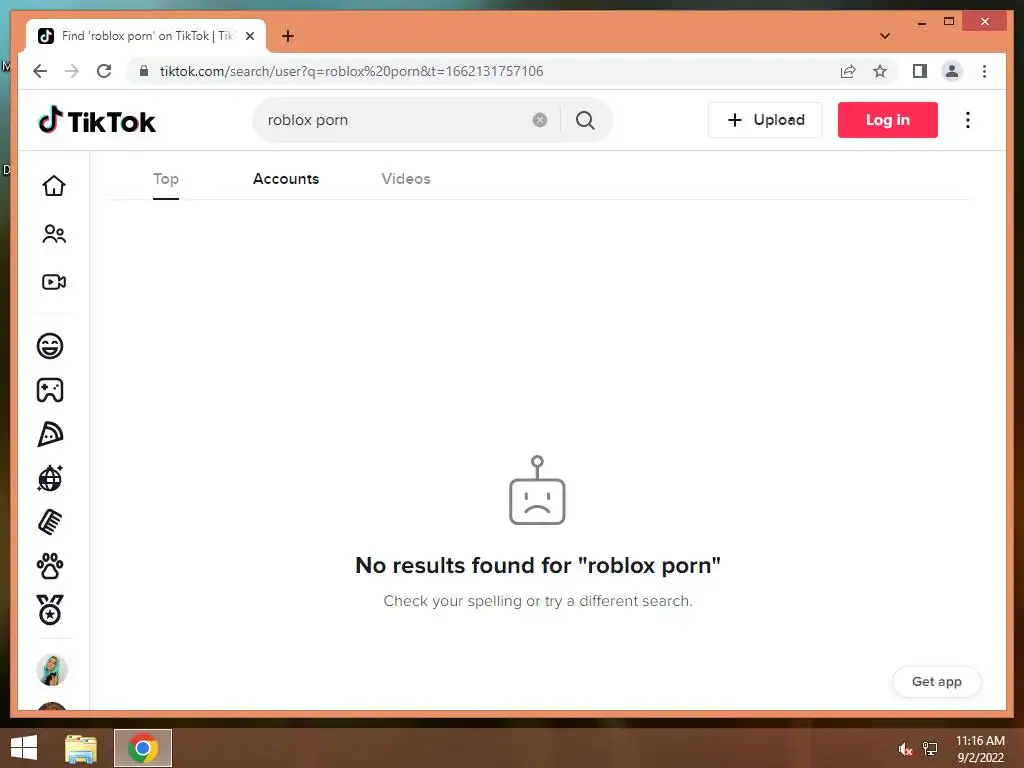Viewport: 1024px width, 768px height.
Task: Go back with the browser back arrow
Action: pyautogui.click(x=40, y=71)
